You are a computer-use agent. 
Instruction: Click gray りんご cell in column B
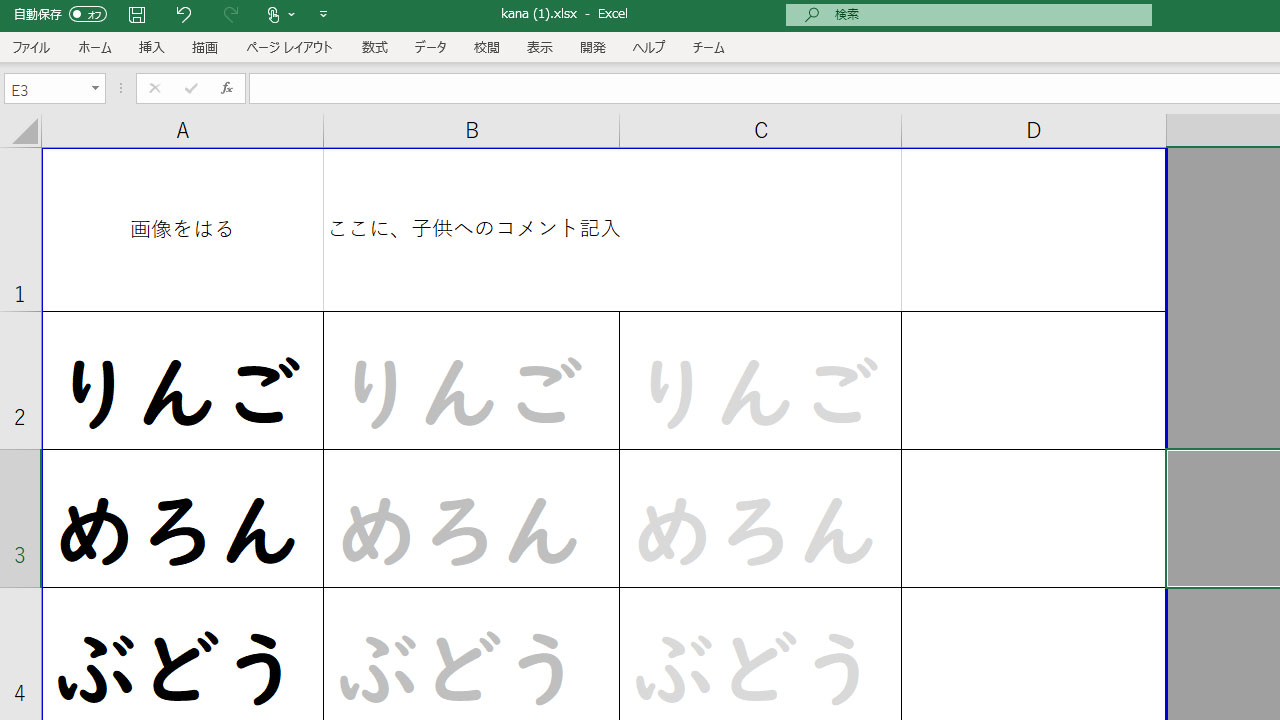coord(471,380)
